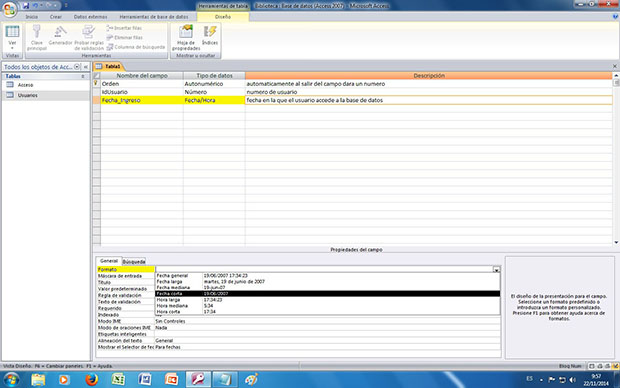Click the Design view icon in status bar
This screenshot has width=620, height=388.
[616, 366]
